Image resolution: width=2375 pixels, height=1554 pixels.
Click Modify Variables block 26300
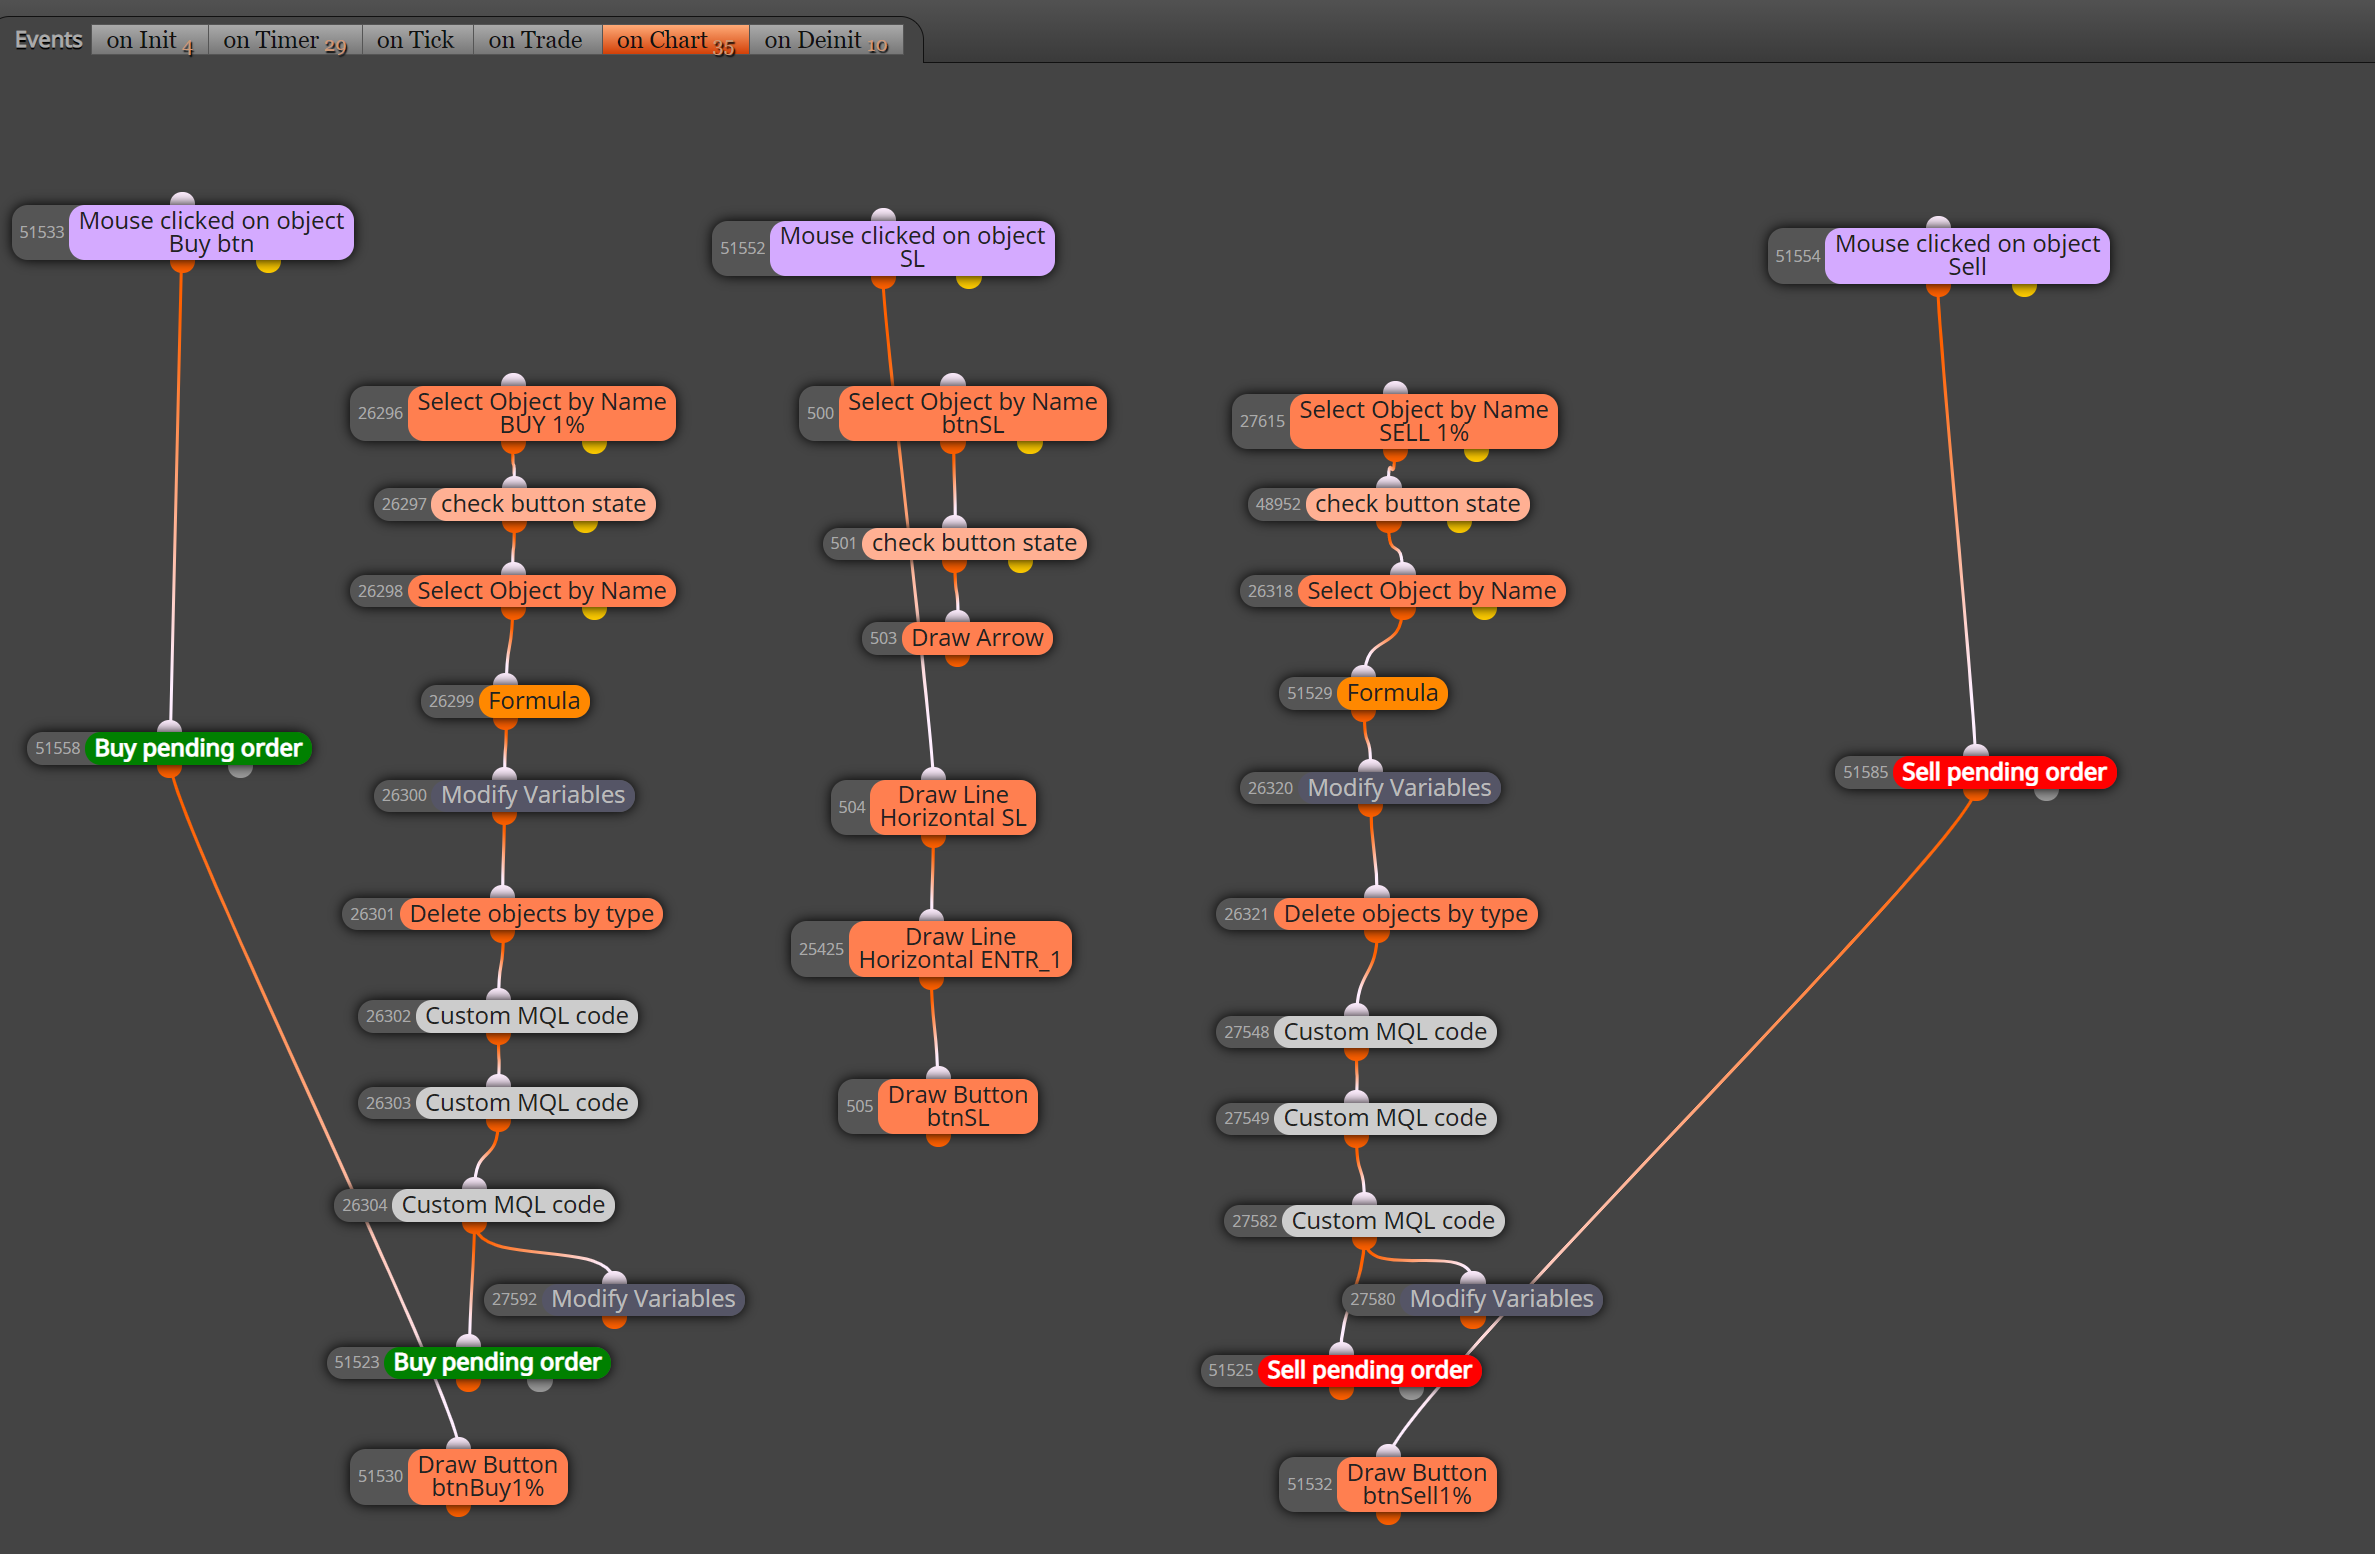[x=534, y=795]
